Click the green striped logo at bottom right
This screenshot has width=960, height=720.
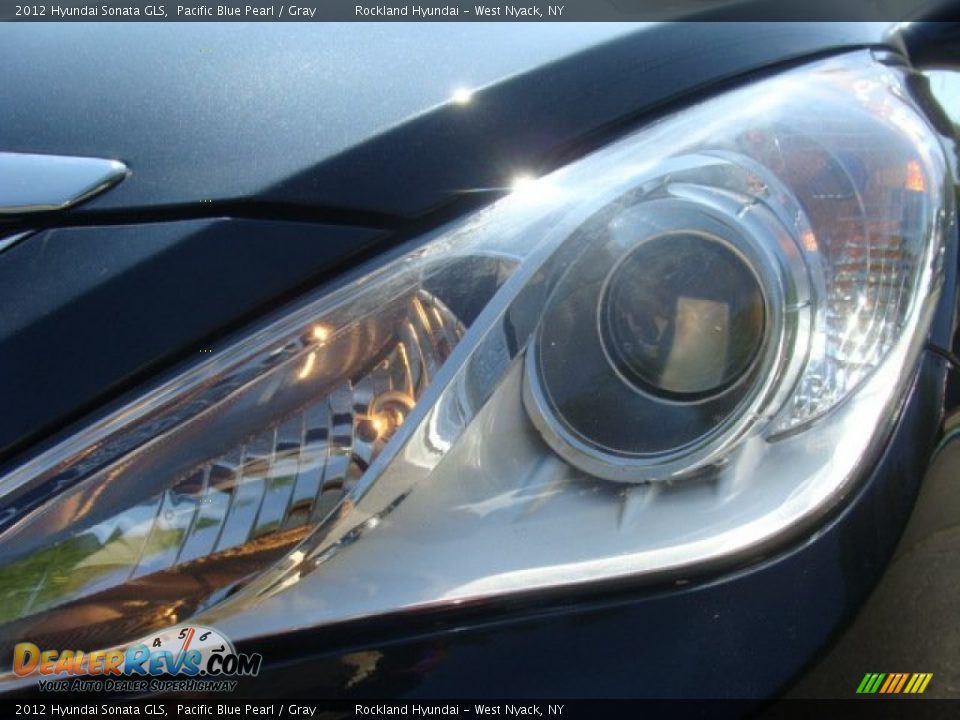(893, 682)
